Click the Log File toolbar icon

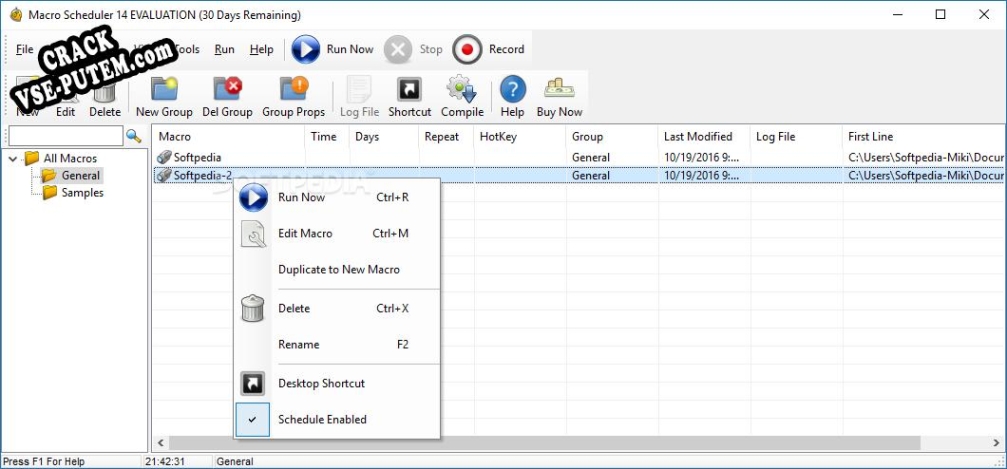[360, 89]
